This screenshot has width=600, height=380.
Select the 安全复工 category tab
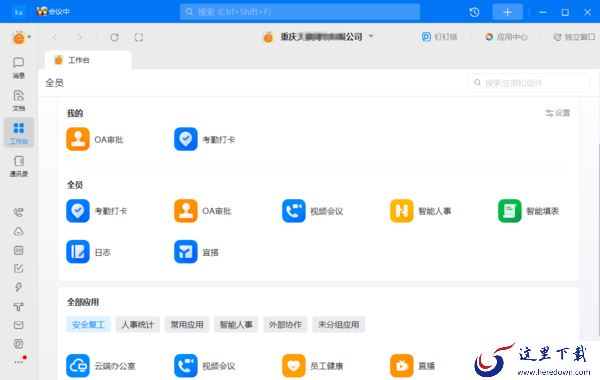coord(88,325)
